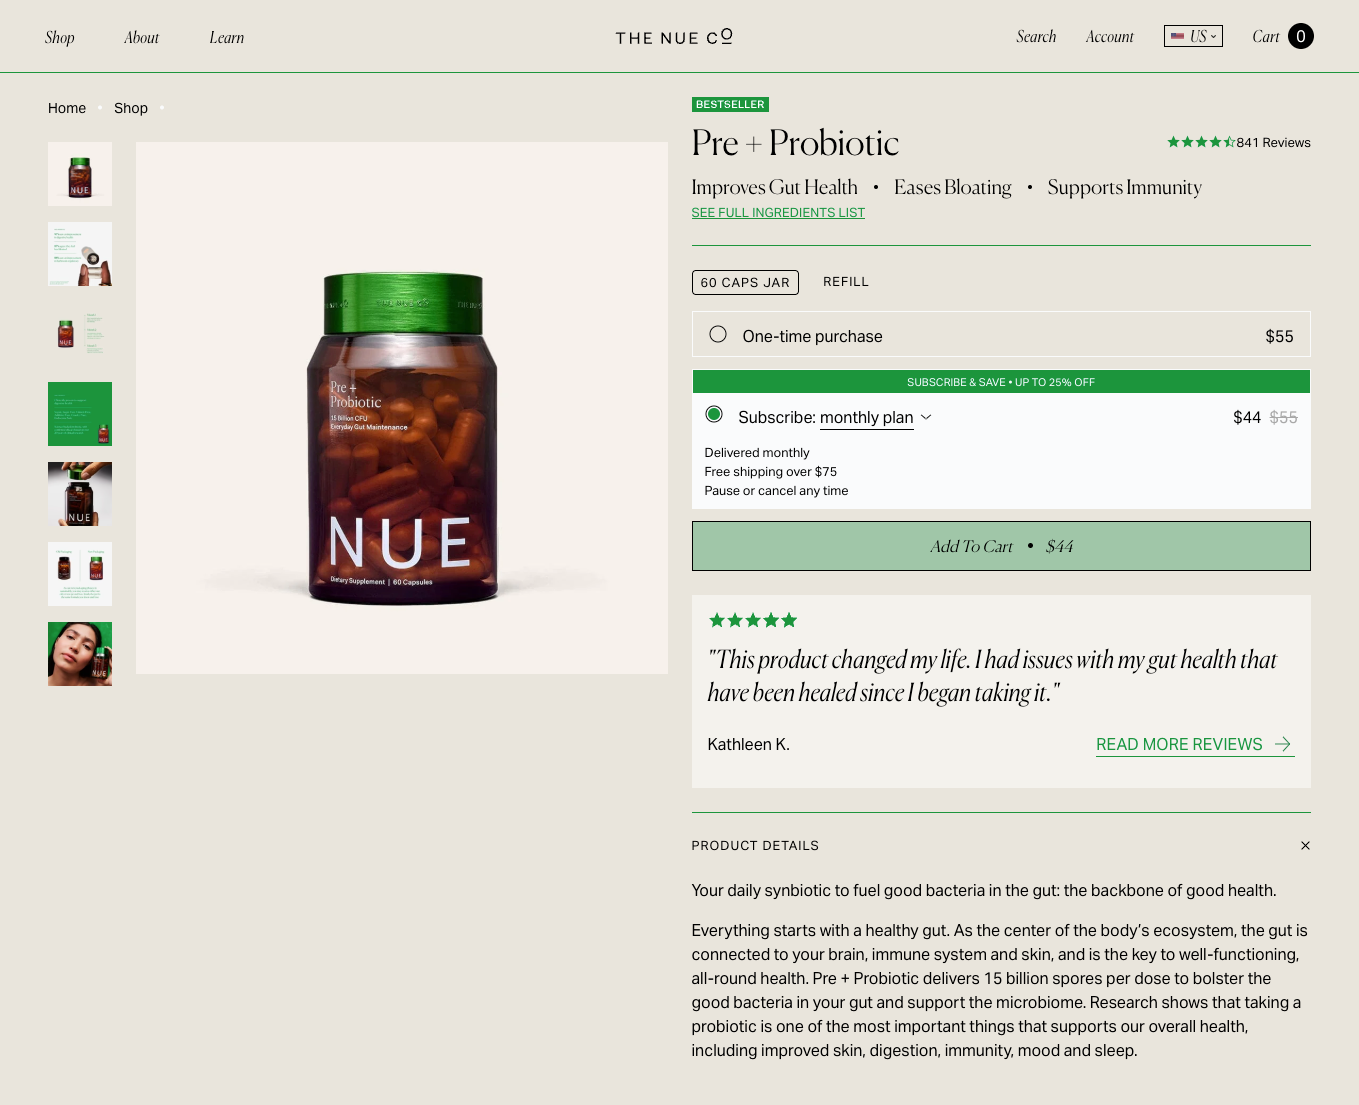Open See Full Ingredients List link
Image resolution: width=1359 pixels, height=1105 pixels.
pyautogui.click(x=778, y=213)
